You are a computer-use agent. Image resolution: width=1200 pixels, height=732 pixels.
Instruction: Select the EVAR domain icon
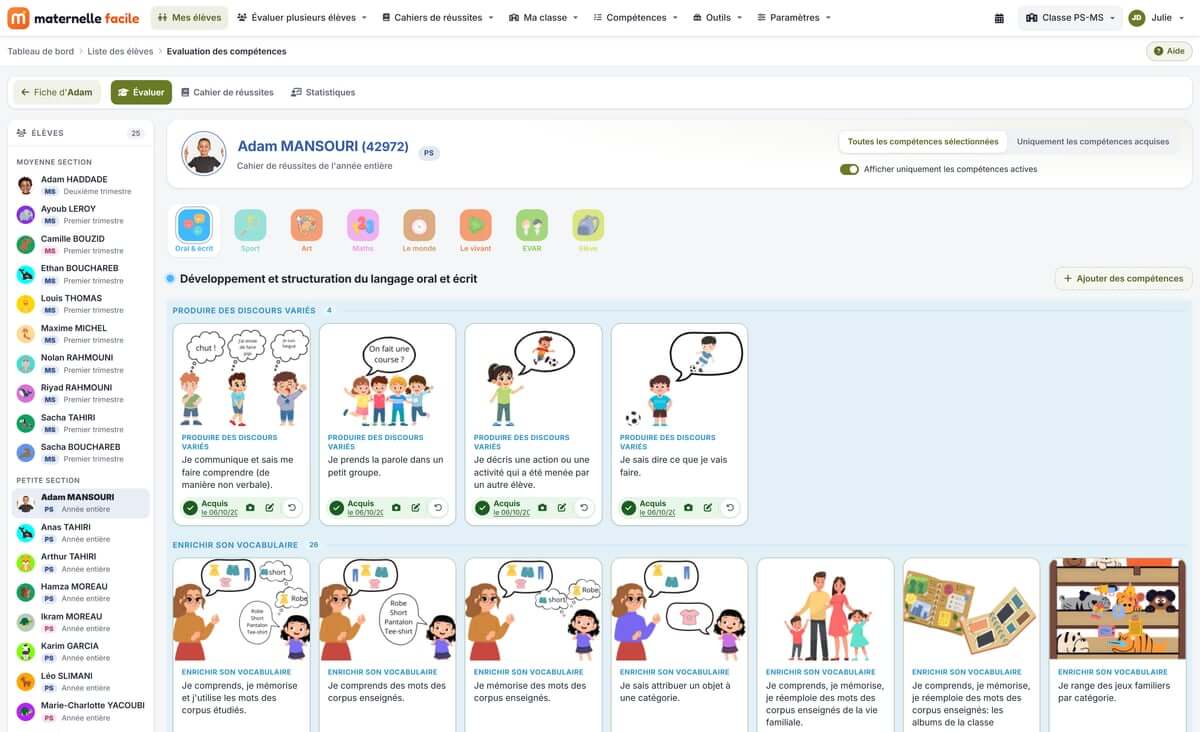point(532,229)
